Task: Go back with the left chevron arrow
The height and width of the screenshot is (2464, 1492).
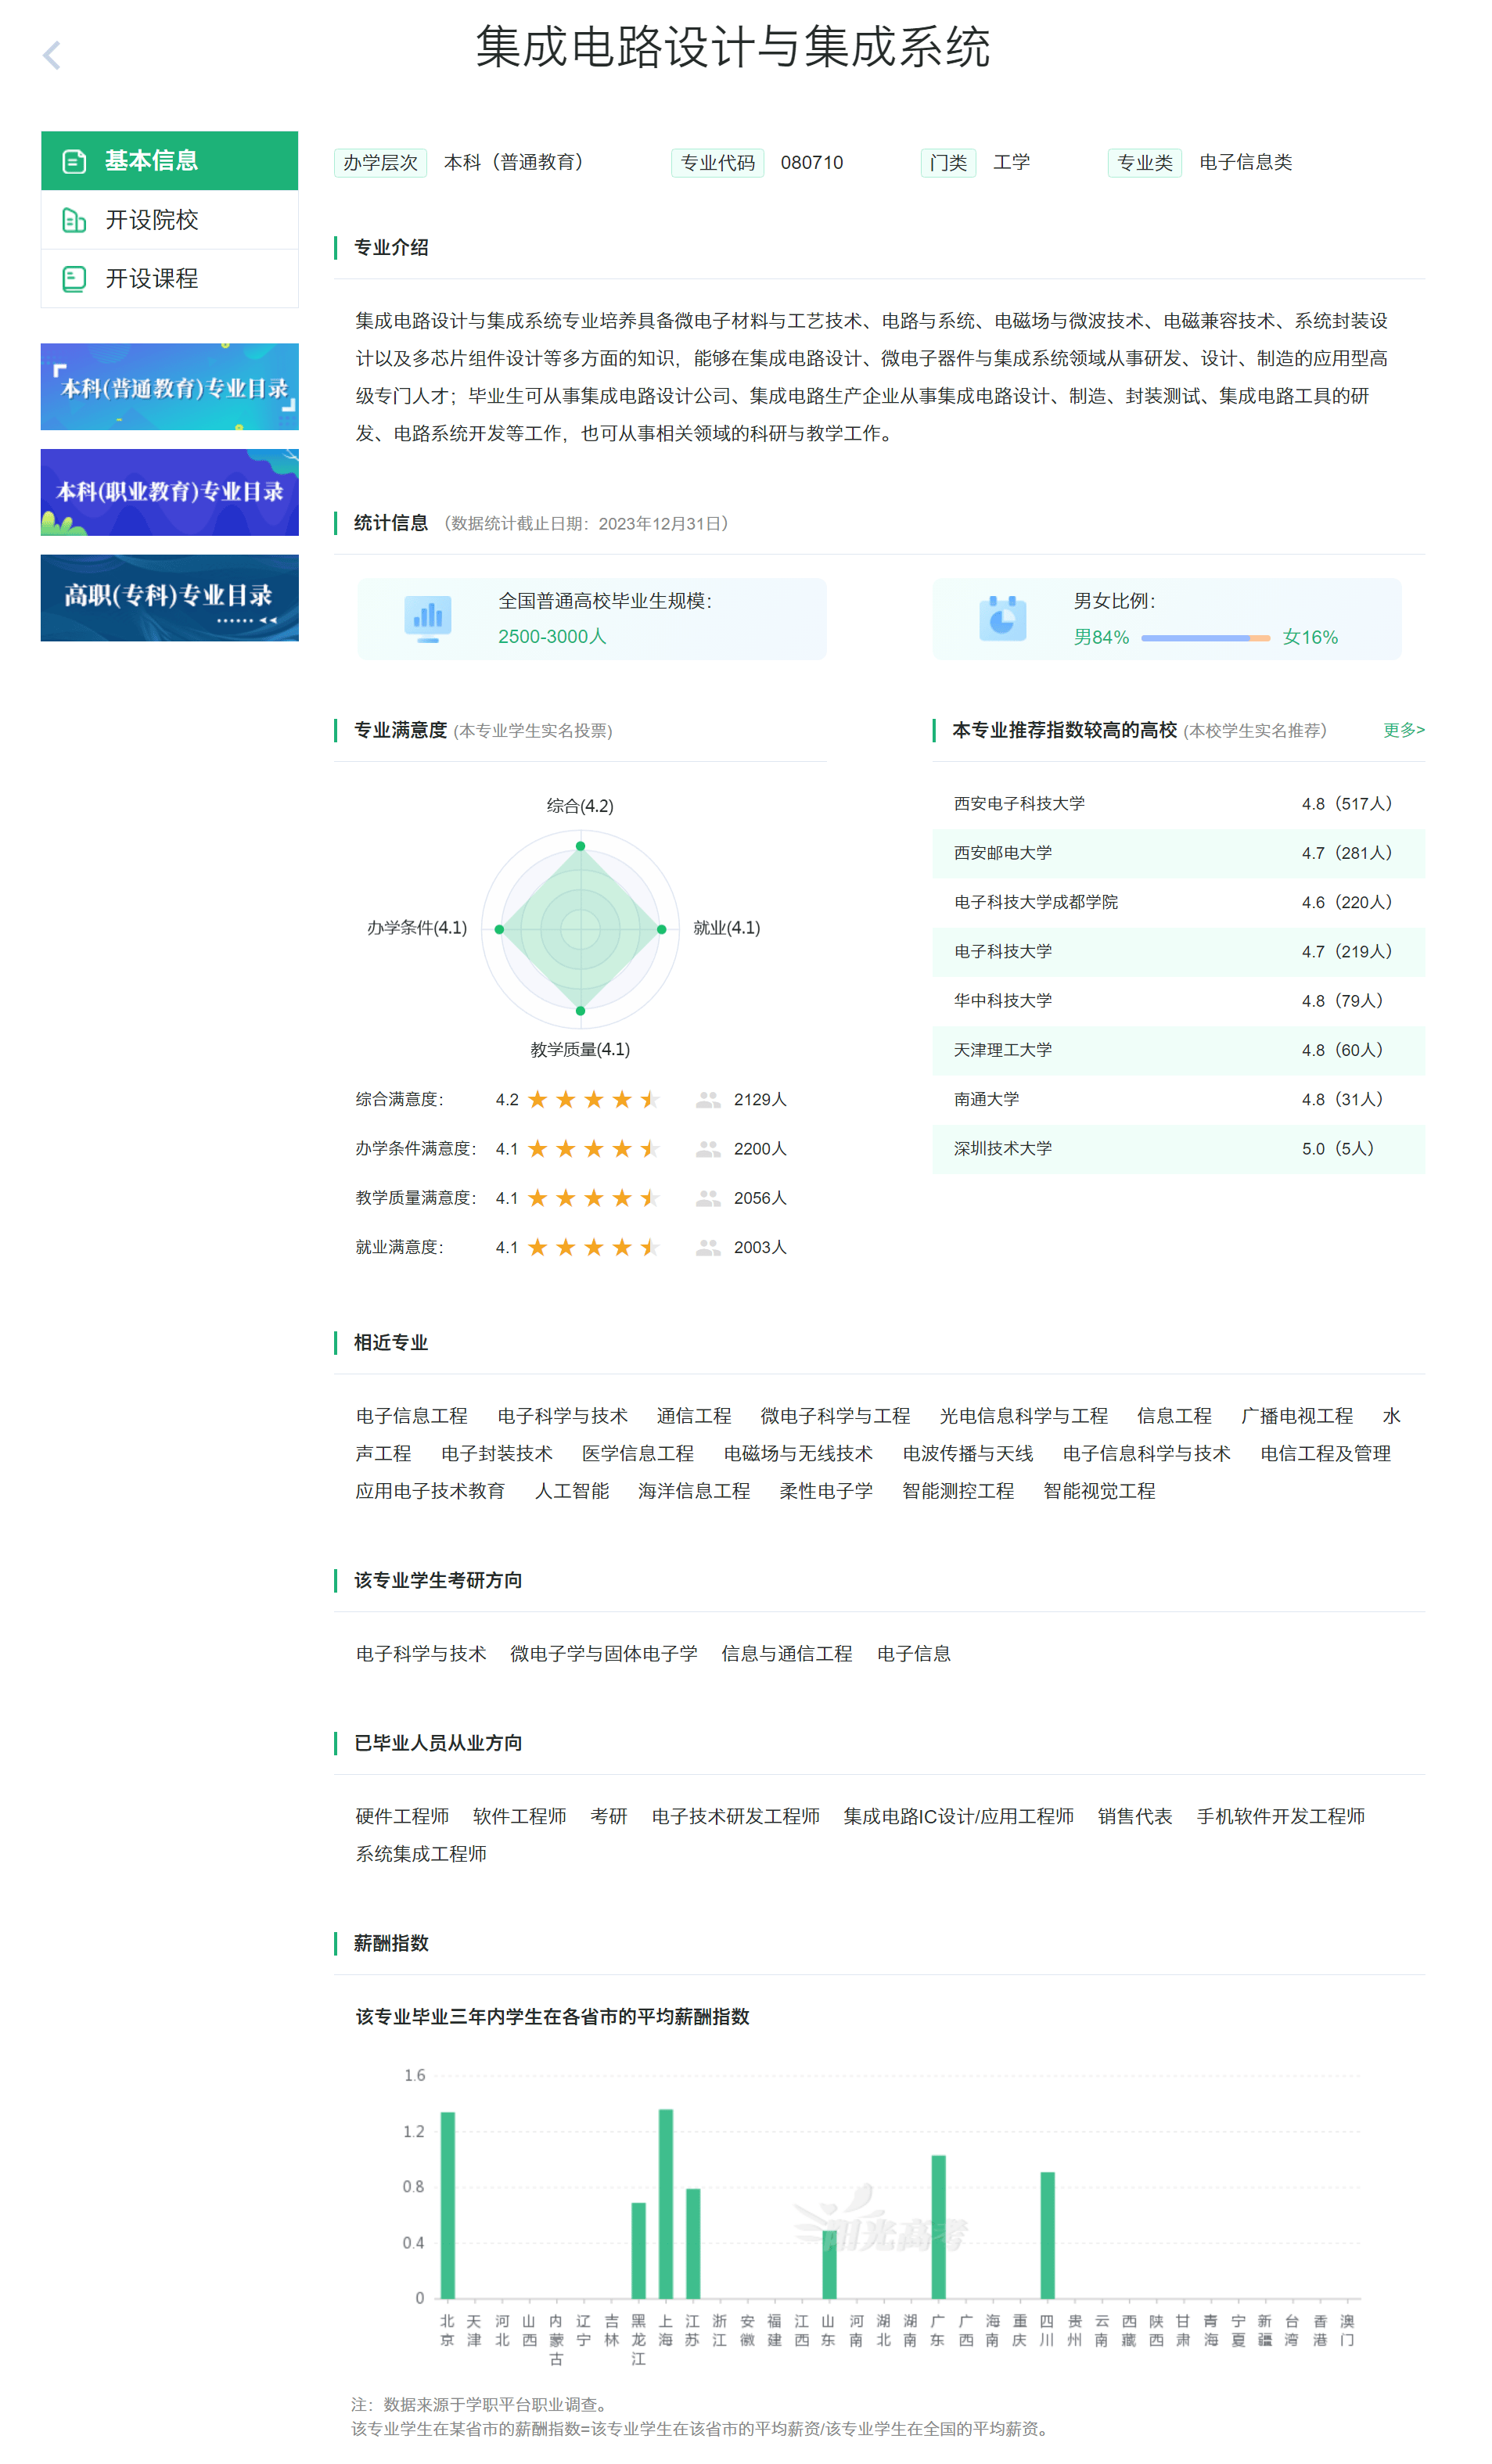Action: [x=52, y=55]
